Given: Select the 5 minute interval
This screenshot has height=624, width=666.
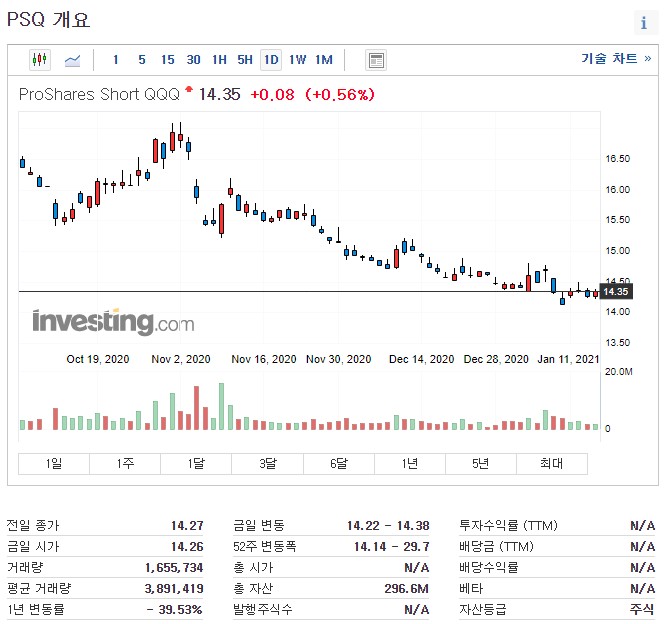Looking at the screenshot, I should 142,60.
